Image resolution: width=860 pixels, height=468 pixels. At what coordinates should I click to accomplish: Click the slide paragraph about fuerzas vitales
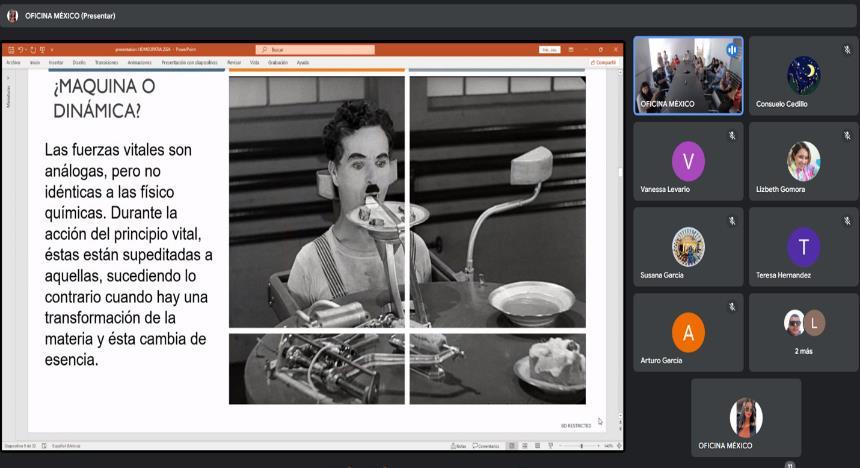tap(128, 255)
